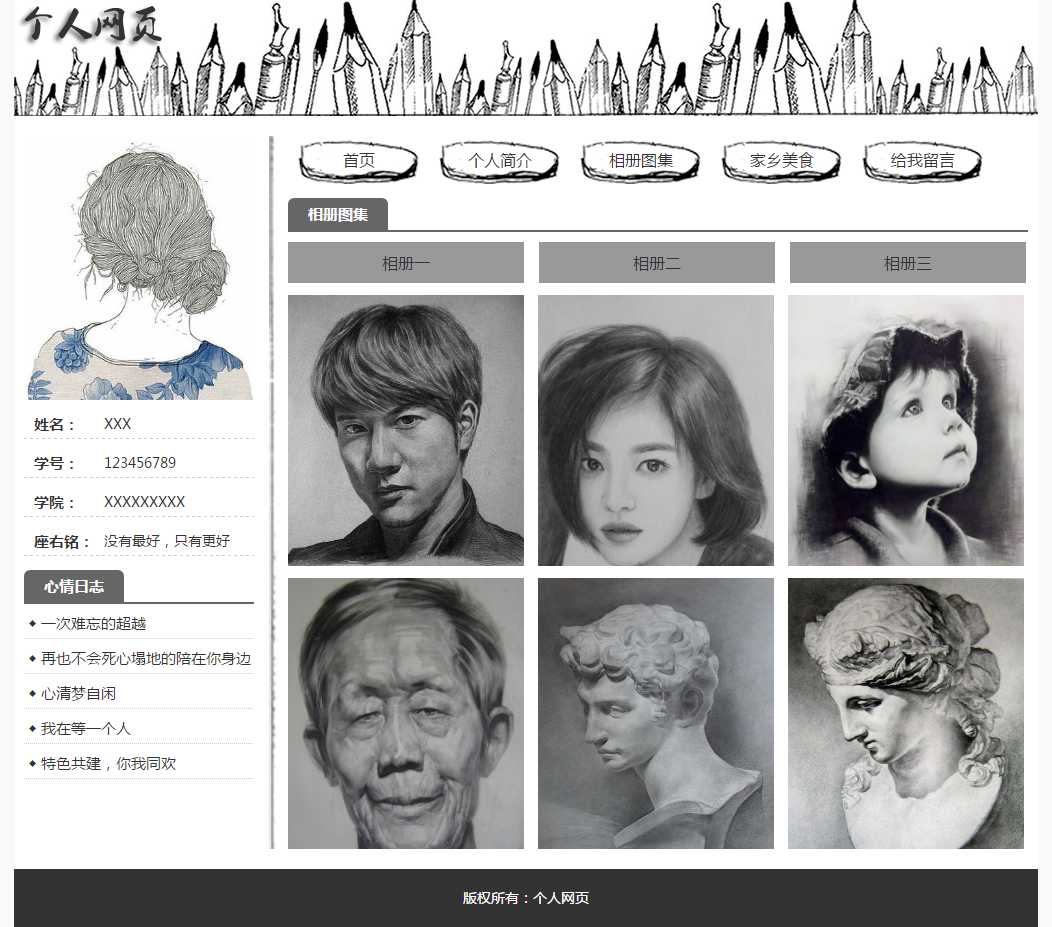The width and height of the screenshot is (1052, 927).
Task: Go to the 首页 navigation button
Action: 358,161
